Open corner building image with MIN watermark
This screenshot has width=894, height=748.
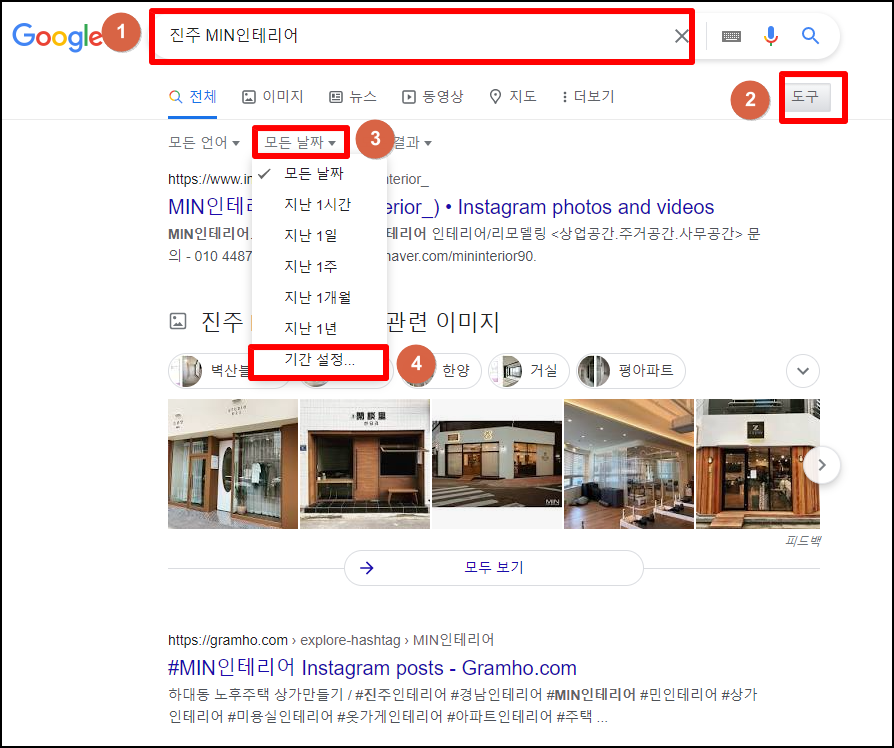497,464
